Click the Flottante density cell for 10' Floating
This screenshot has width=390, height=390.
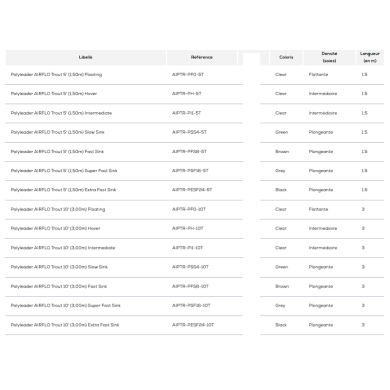tap(318, 209)
